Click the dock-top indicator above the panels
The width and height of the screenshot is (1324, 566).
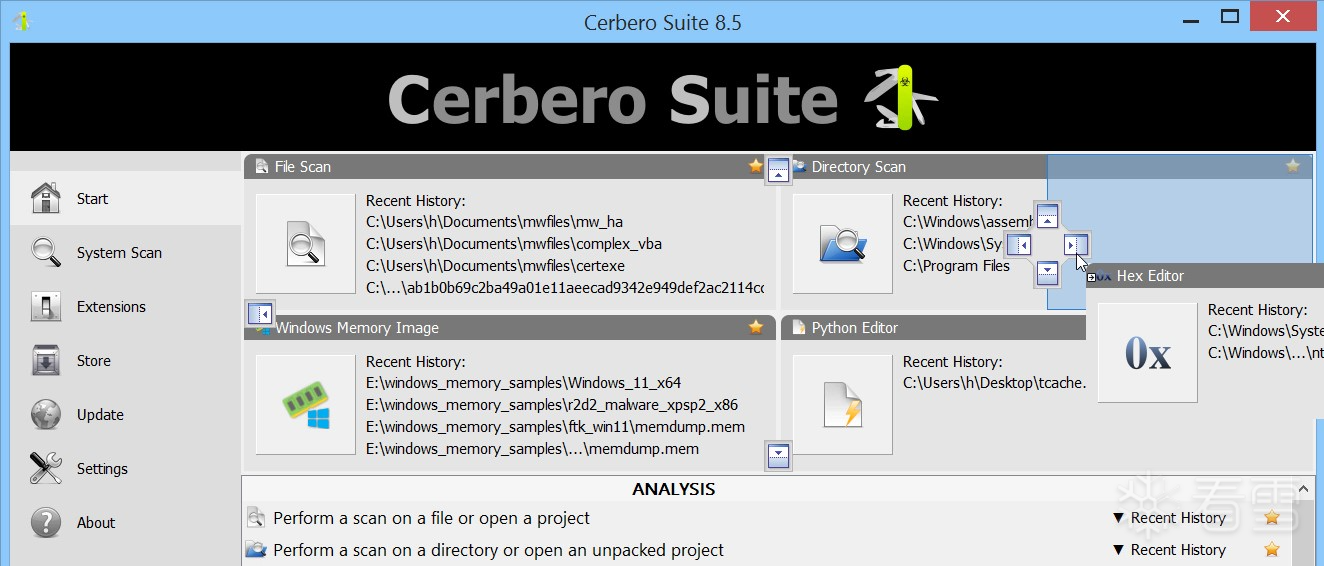[779, 169]
